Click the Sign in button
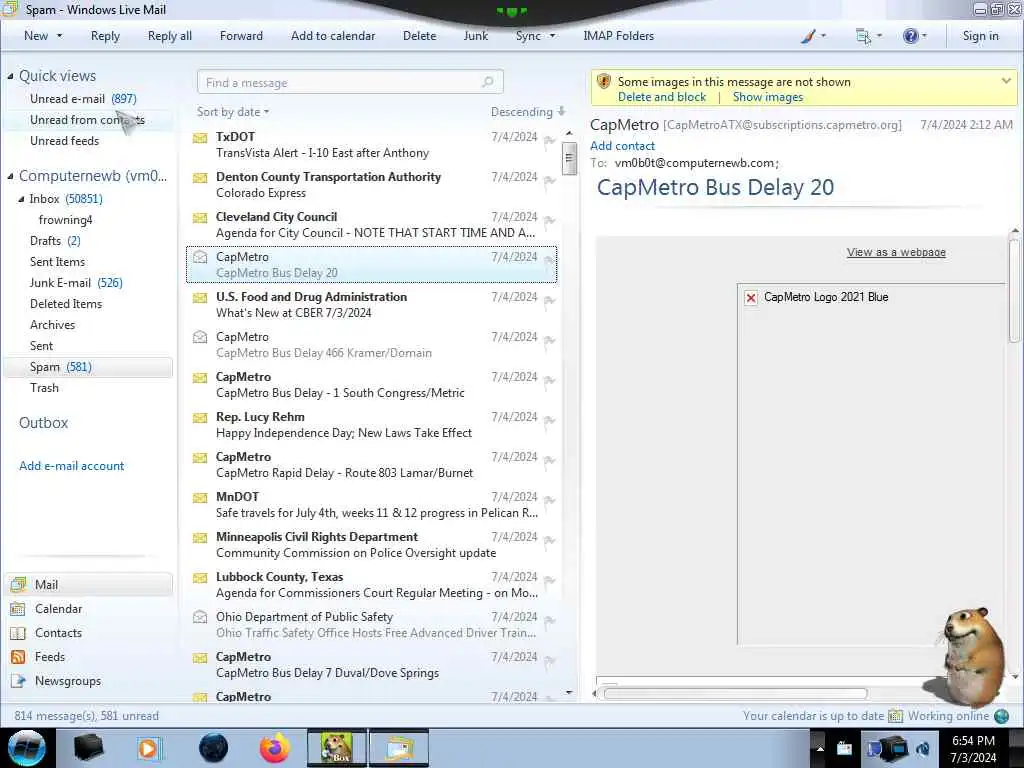Viewport: 1024px width, 768px height. pos(980,36)
